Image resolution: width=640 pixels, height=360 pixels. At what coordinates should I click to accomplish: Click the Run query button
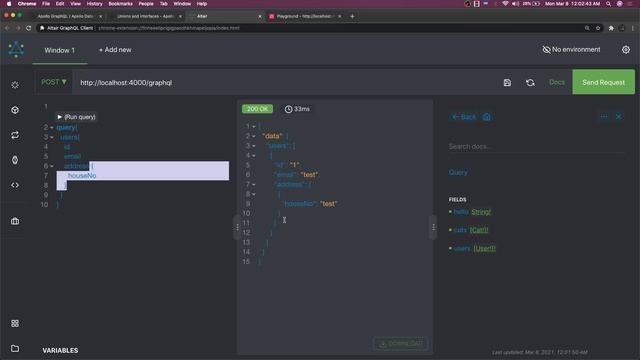76,117
